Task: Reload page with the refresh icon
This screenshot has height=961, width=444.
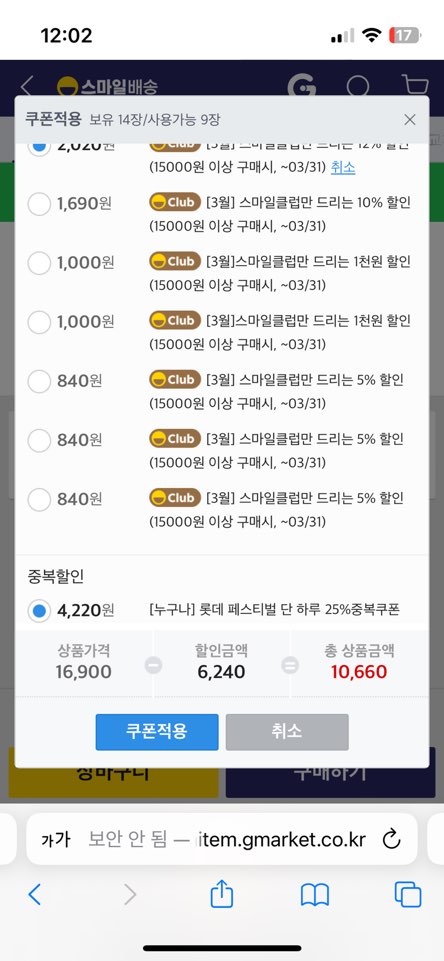Action: [391, 839]
